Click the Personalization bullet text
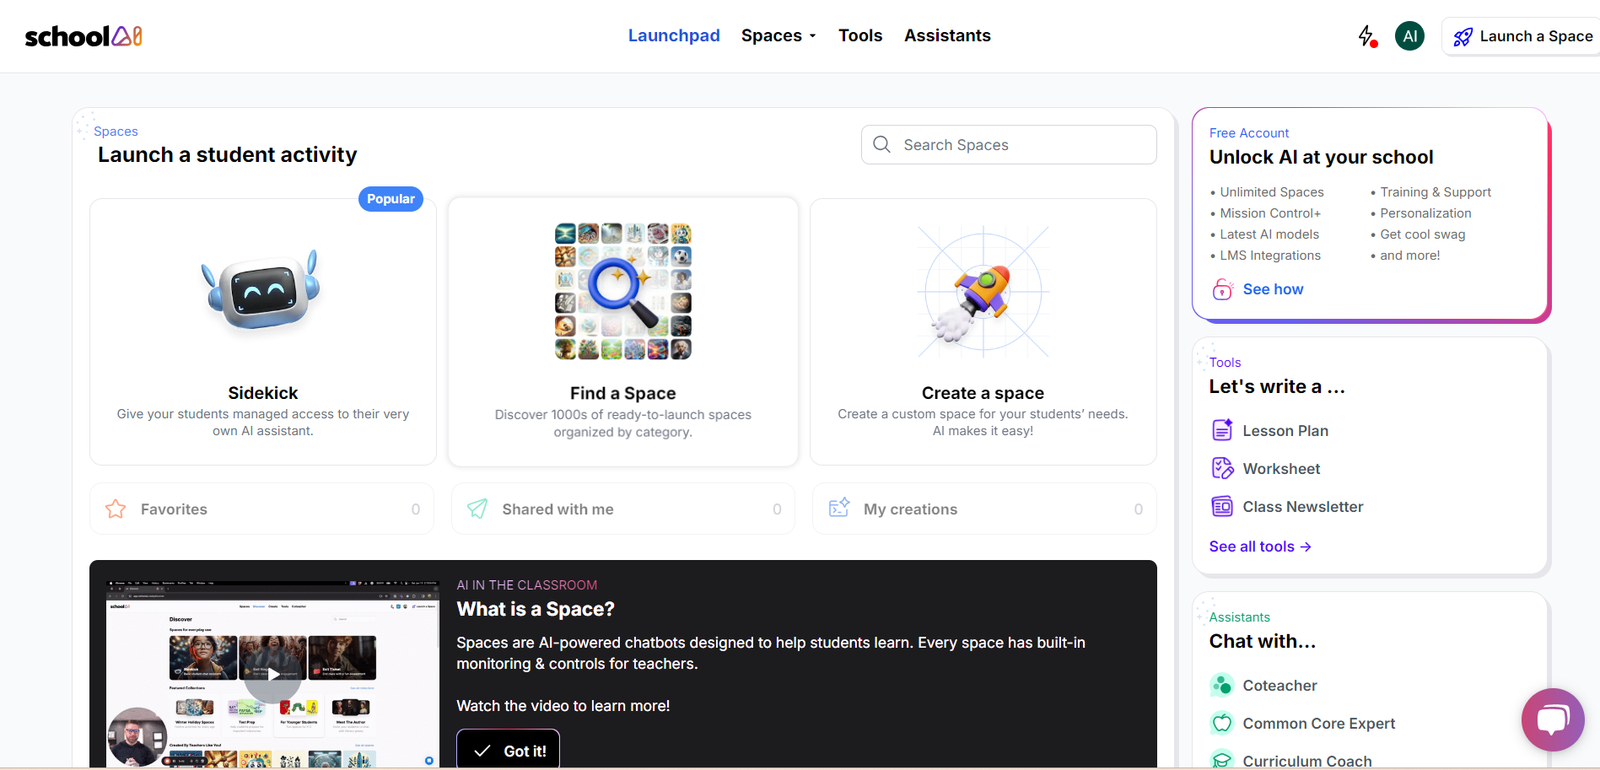 (x=1426, y=213)
